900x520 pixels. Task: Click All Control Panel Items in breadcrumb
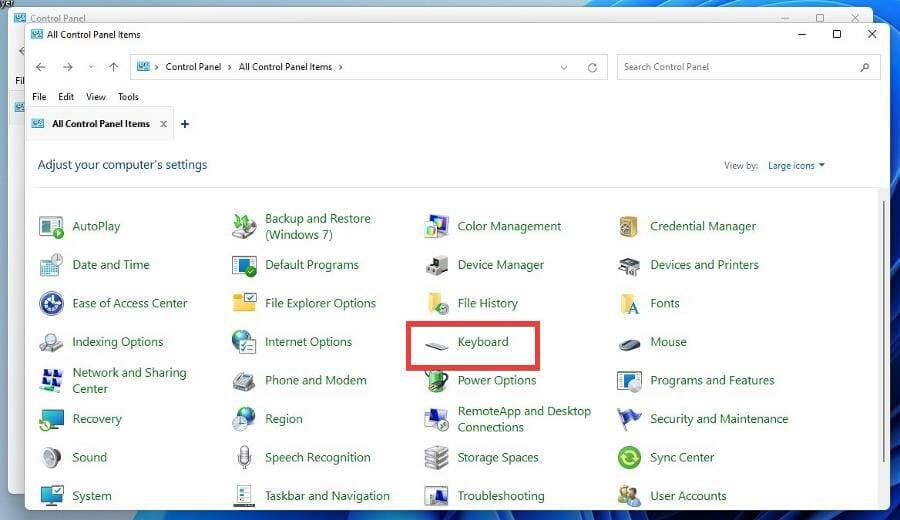(285, 67)
